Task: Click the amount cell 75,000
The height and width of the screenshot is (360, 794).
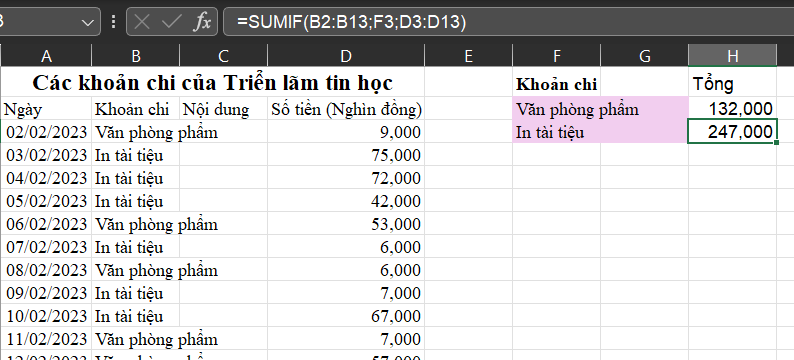Action: (x=346, y=155)
